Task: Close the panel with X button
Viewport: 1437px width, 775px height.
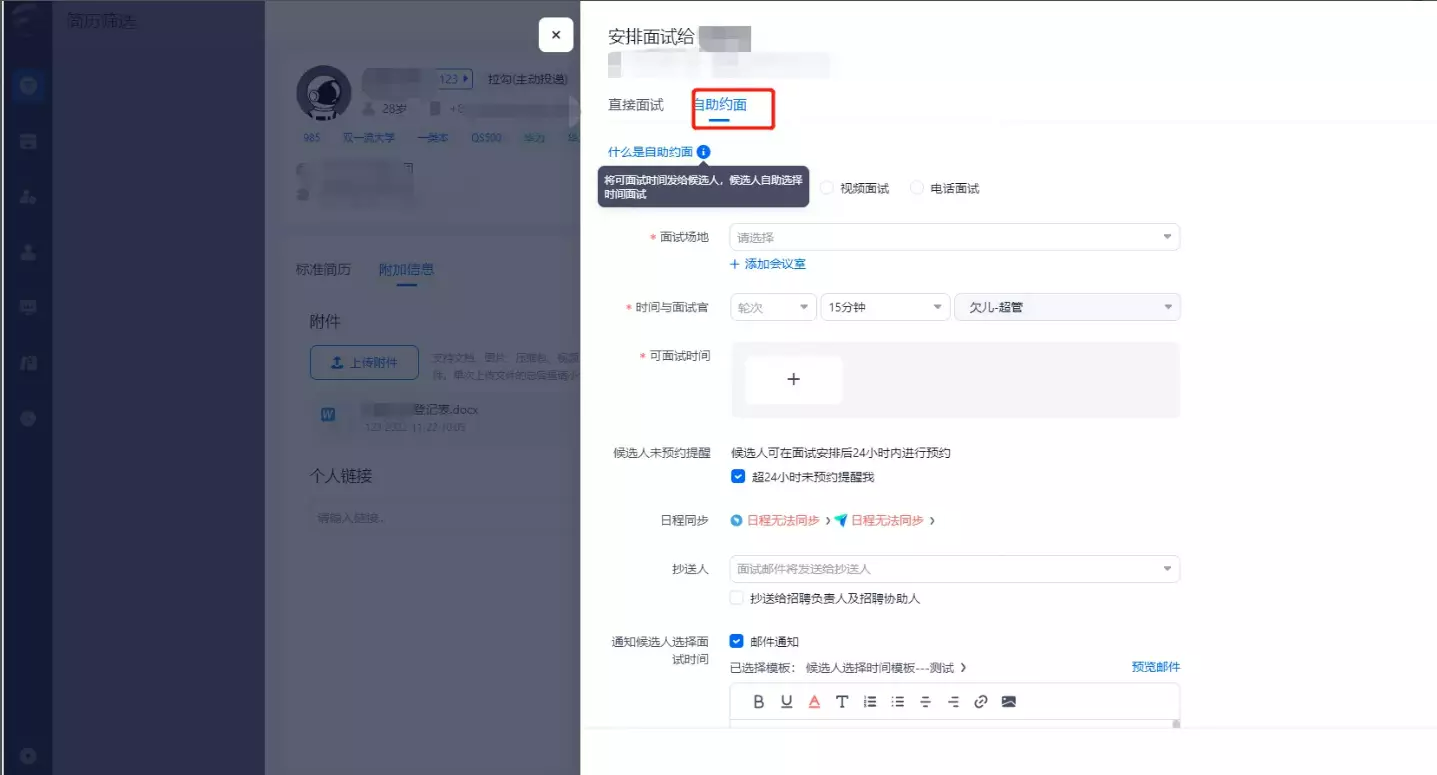Action: 556,35
